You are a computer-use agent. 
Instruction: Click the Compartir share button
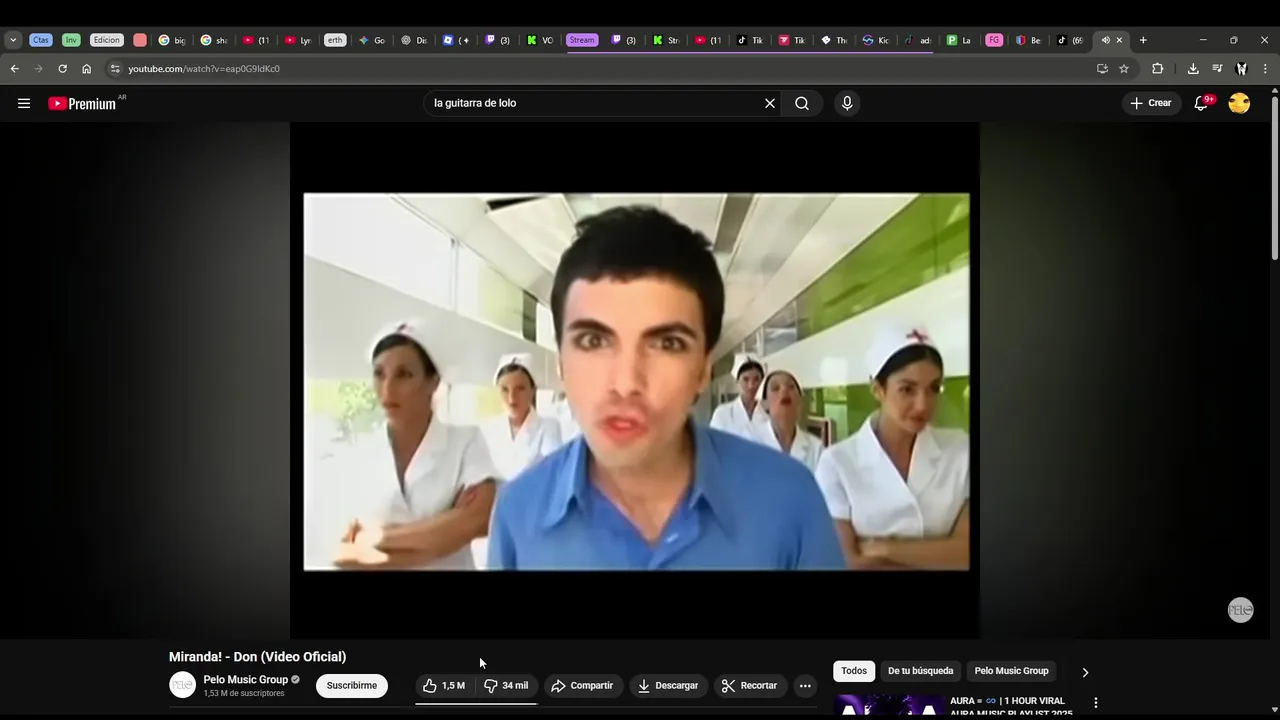tap(582, 685)
